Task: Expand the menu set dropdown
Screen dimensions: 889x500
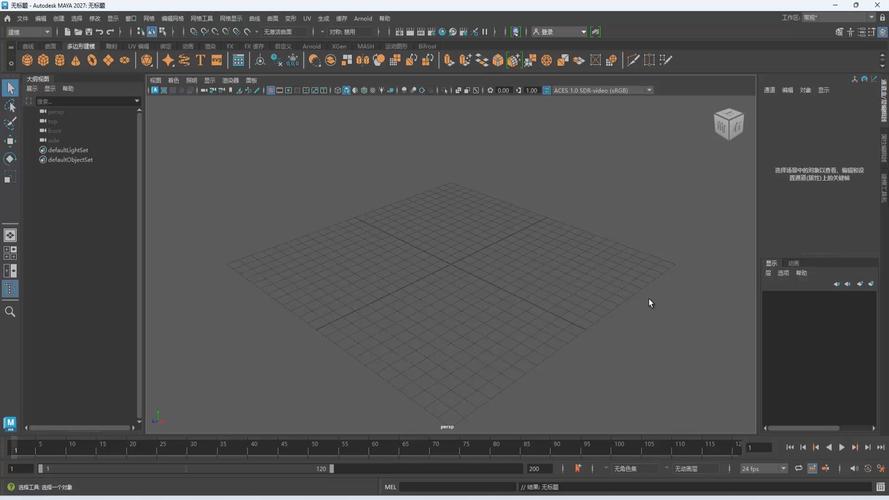Action: point(28,32)
